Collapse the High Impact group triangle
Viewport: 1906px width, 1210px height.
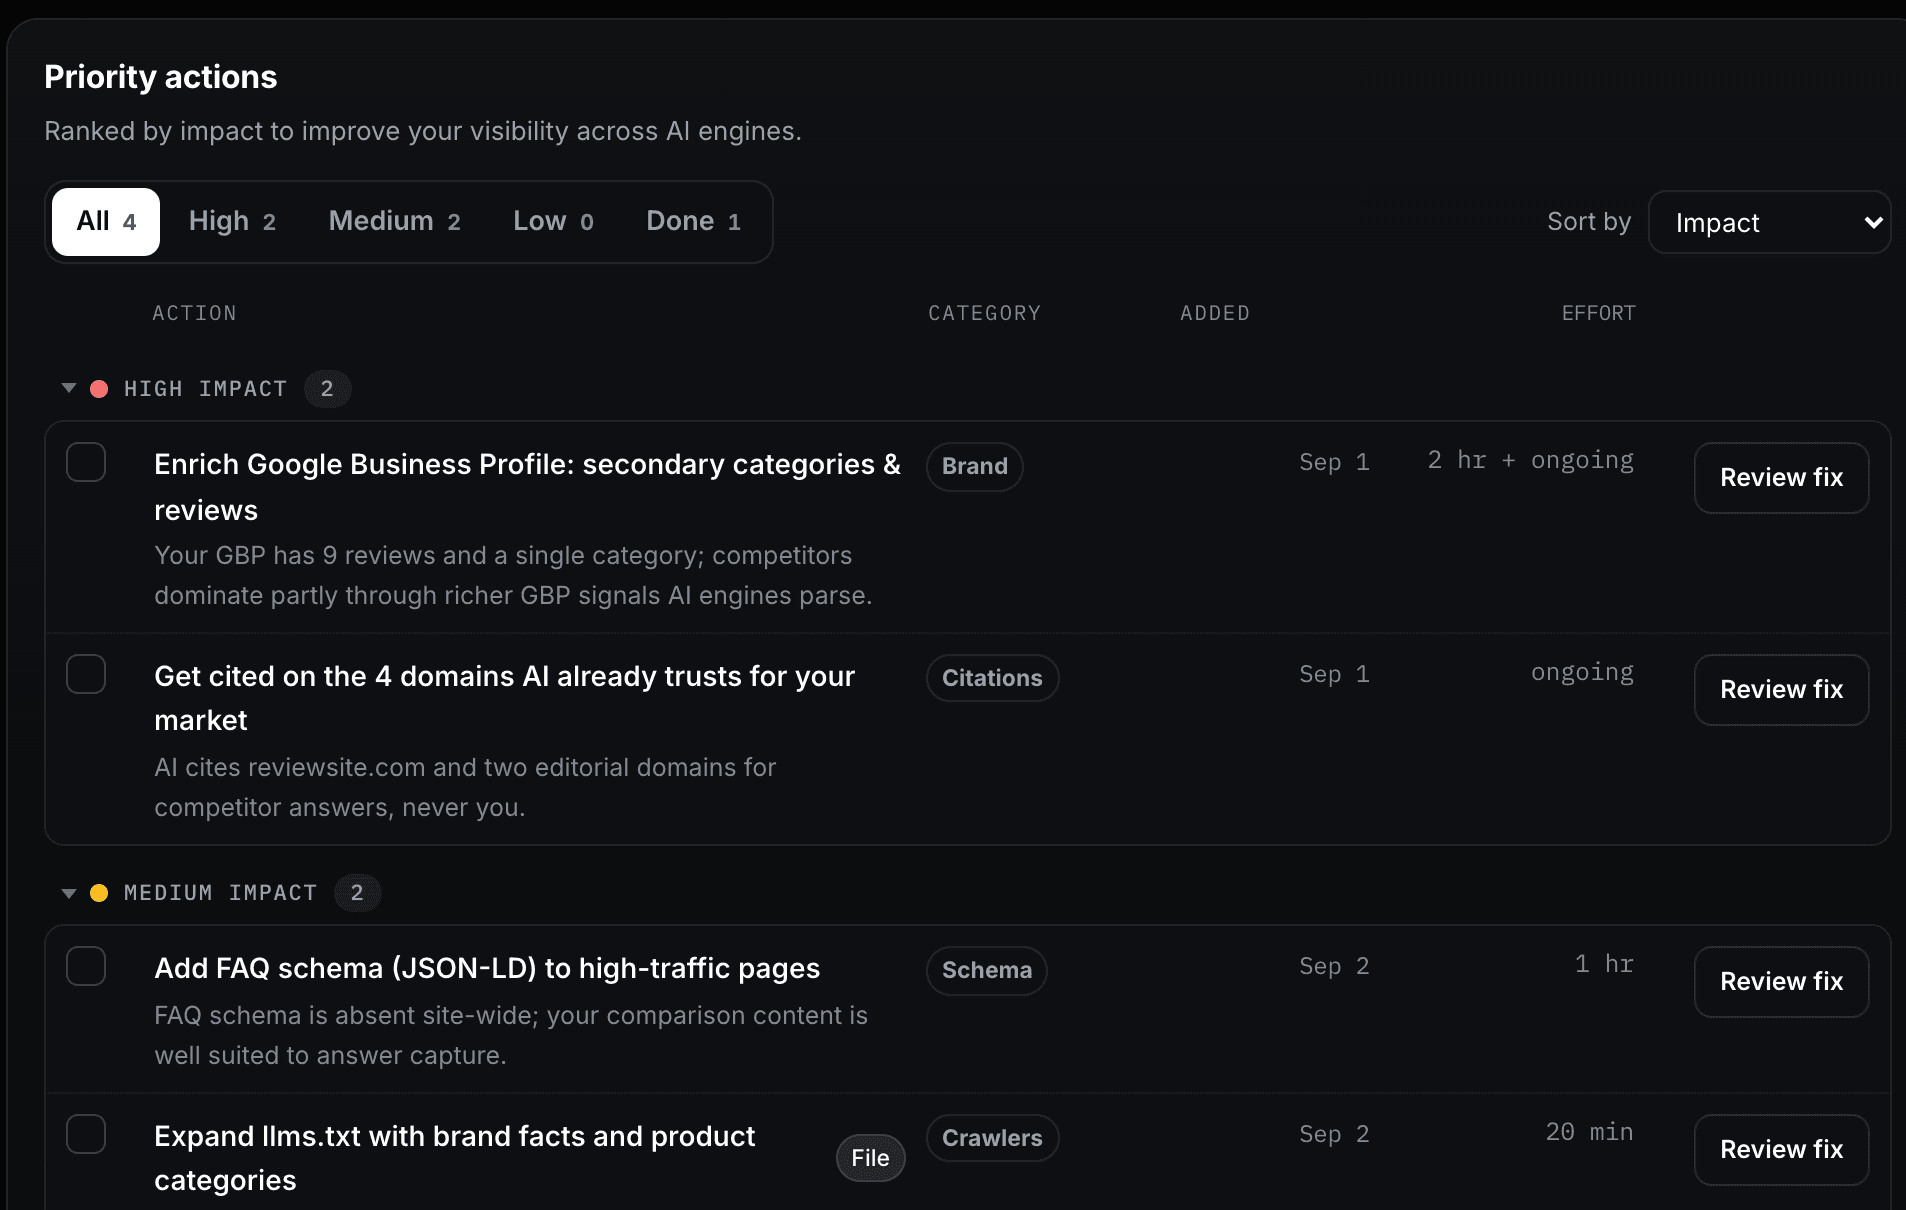(x=69, y=388)
